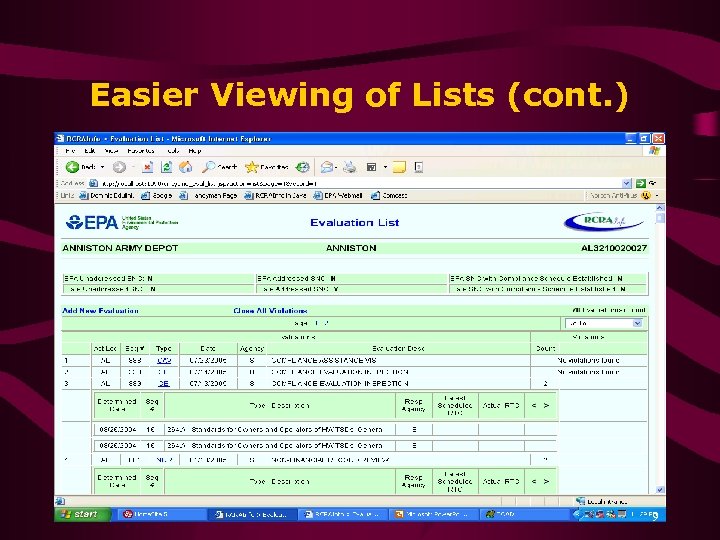Click 'No violations found' in row 1

coord(588,360)
